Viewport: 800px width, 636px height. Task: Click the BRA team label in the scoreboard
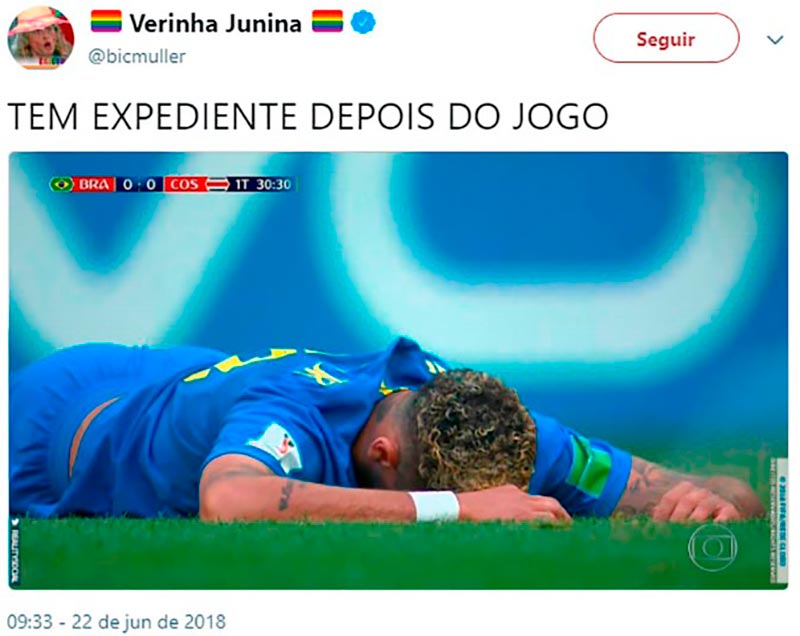click(94, 184)
